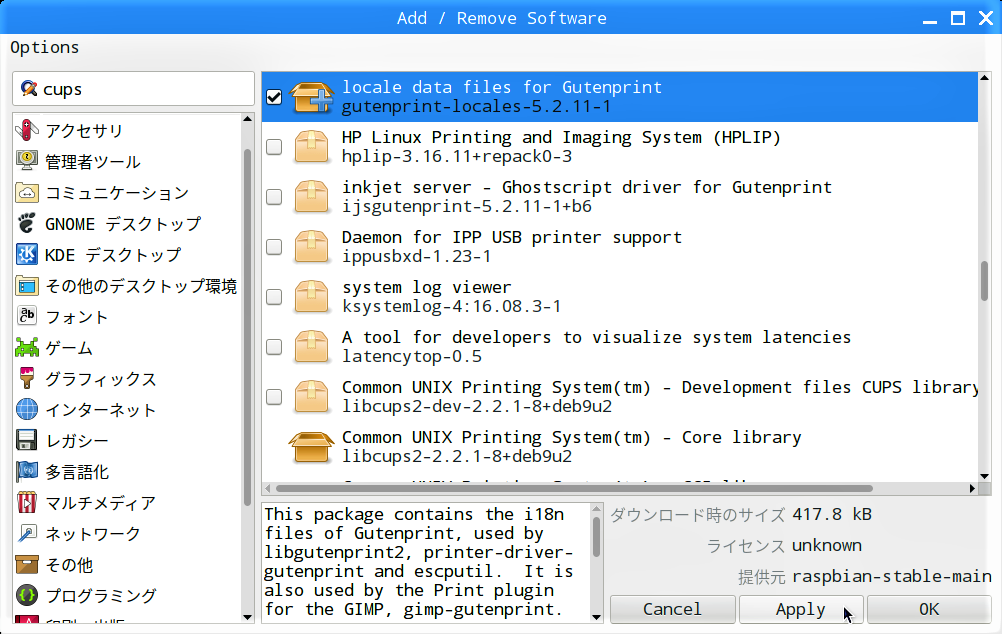Viewport: 1002px width, 634px height.
Task: Select the 多言語化 flag icon
Action: (27, 472)
